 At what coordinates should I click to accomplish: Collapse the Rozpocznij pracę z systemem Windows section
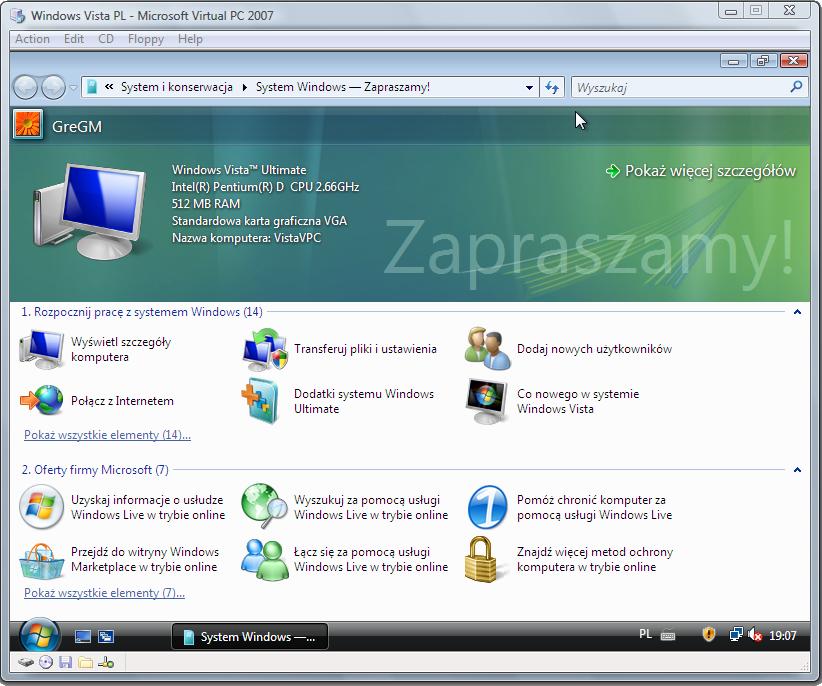[x=797, y=312]
